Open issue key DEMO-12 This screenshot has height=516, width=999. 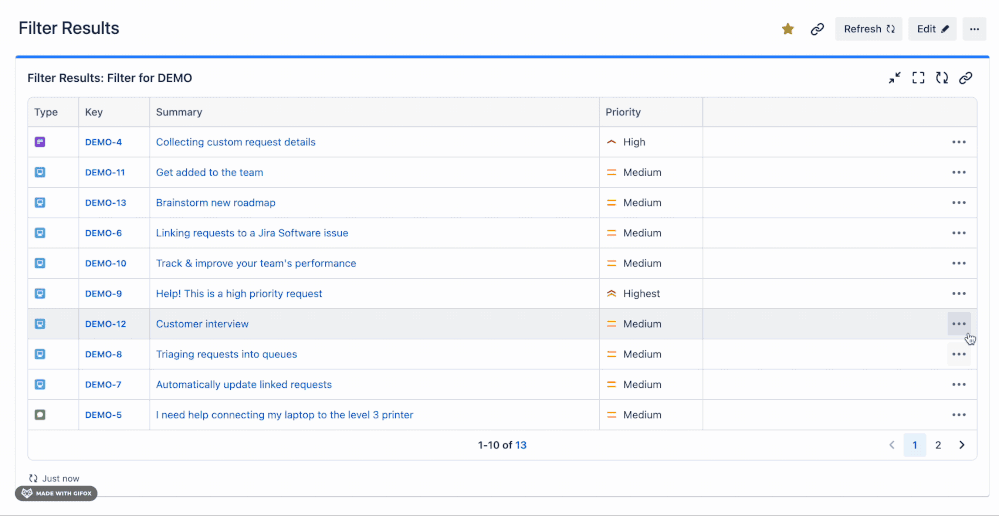point(106,324)
